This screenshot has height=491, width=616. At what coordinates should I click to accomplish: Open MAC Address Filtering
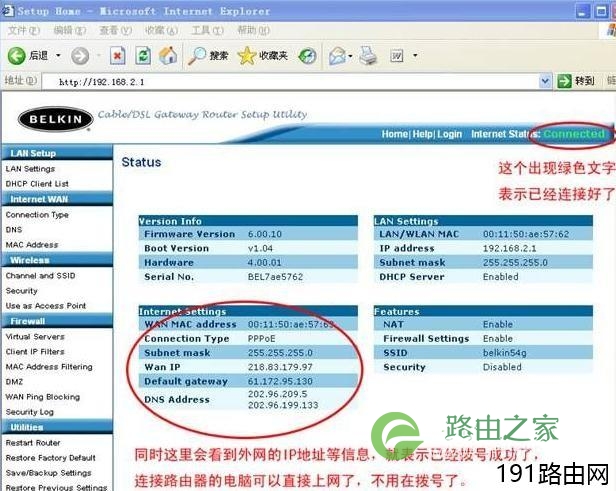(x=49, y=367)
